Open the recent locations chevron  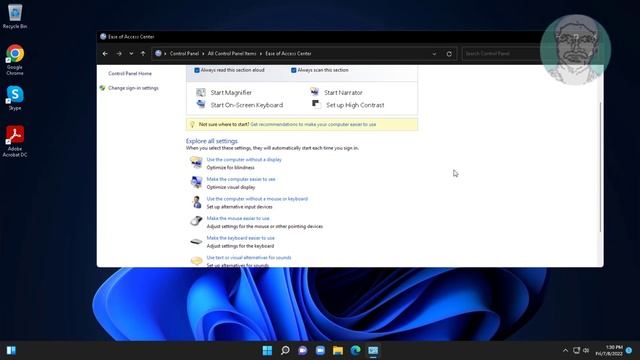[131, 53]
